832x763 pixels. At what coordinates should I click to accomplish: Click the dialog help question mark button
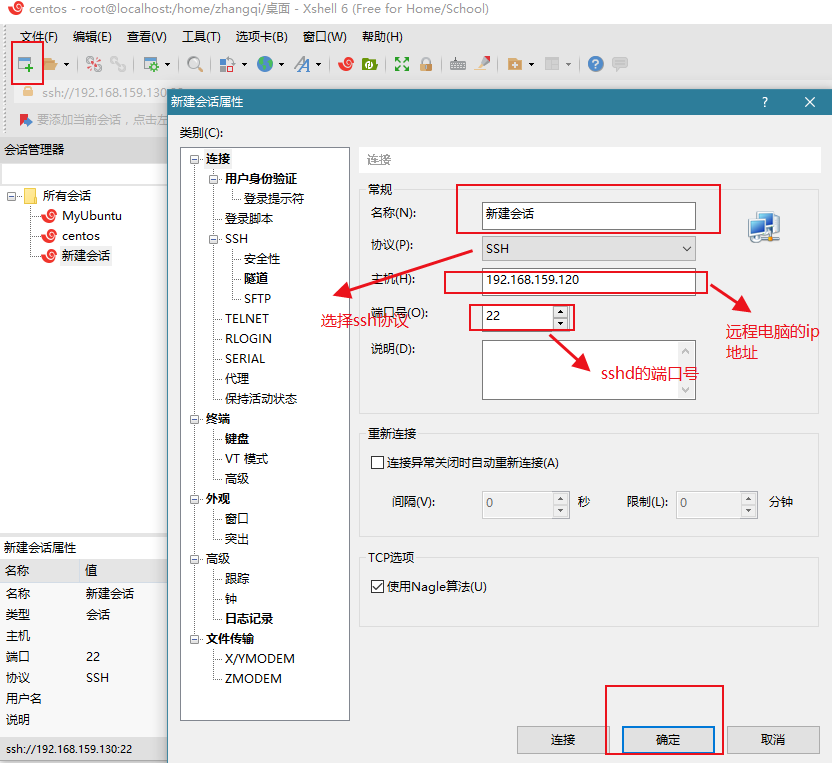[765, 102]
